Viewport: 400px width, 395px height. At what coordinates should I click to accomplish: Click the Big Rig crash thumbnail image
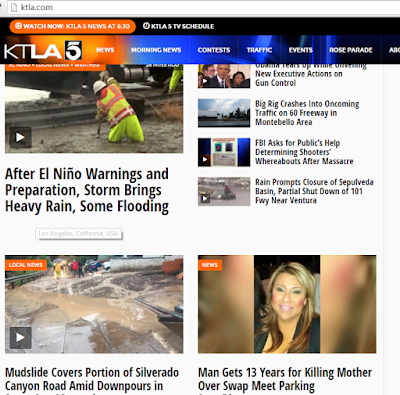click(224, 113)
